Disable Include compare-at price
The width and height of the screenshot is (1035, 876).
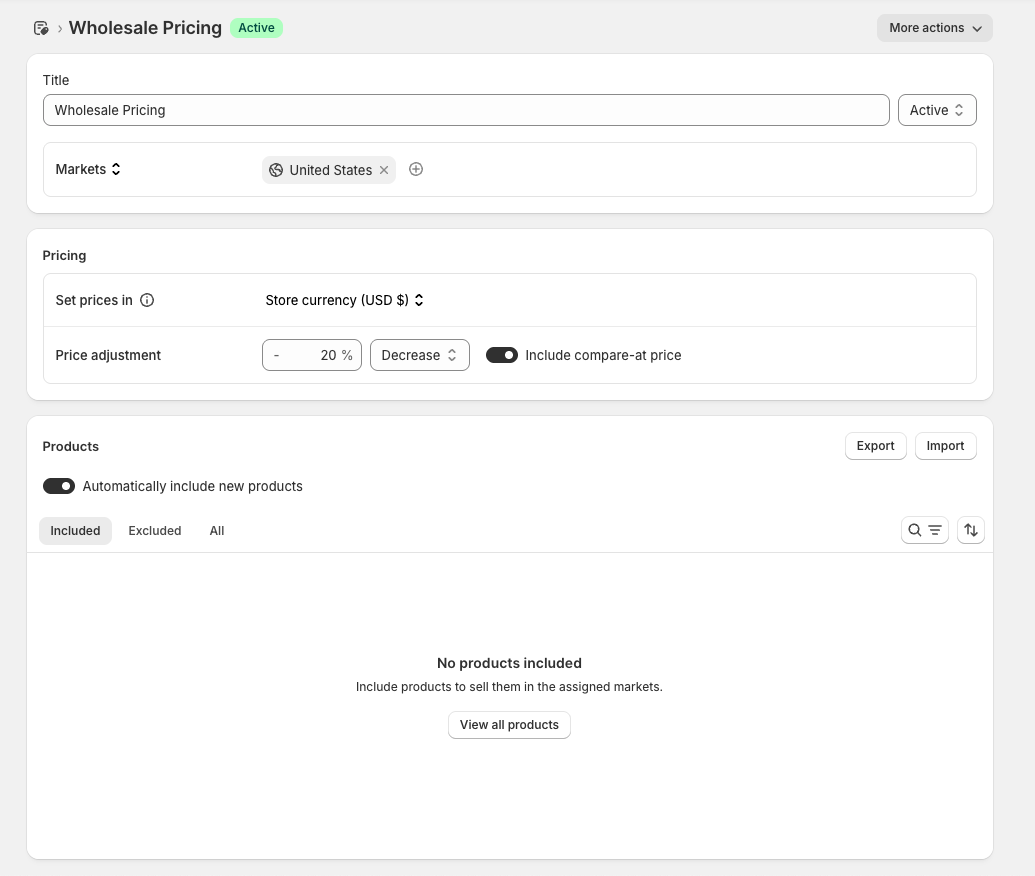501,355
